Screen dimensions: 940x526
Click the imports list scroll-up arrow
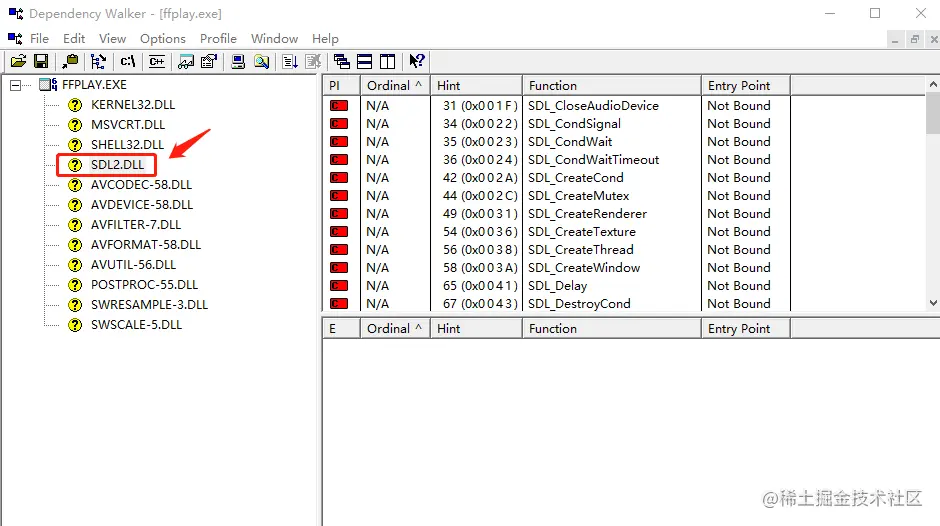(x=933, y=85)
